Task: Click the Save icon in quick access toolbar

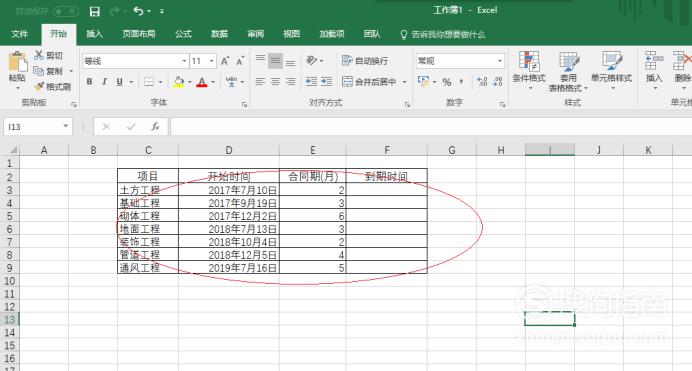Action: tap(94, 11)
